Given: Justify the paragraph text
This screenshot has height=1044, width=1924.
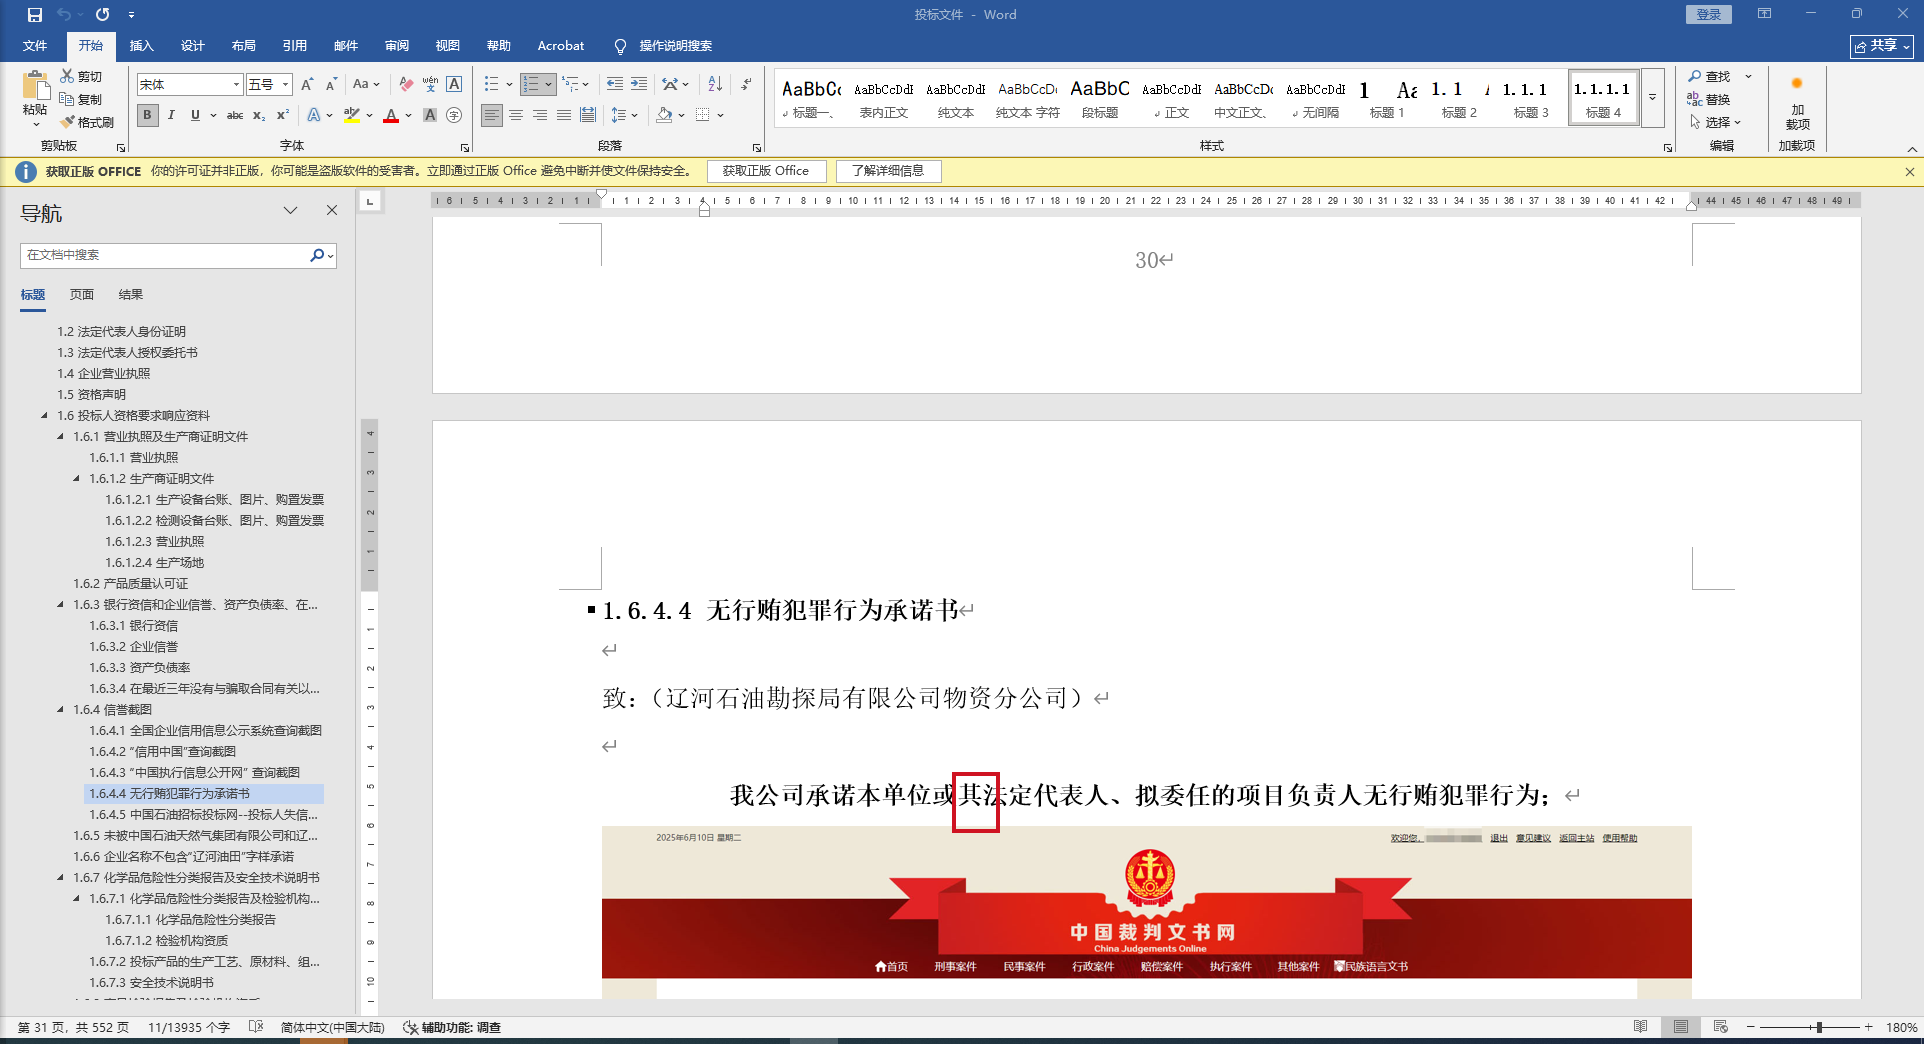Looking at the screenshot, I should click(564, 115).
